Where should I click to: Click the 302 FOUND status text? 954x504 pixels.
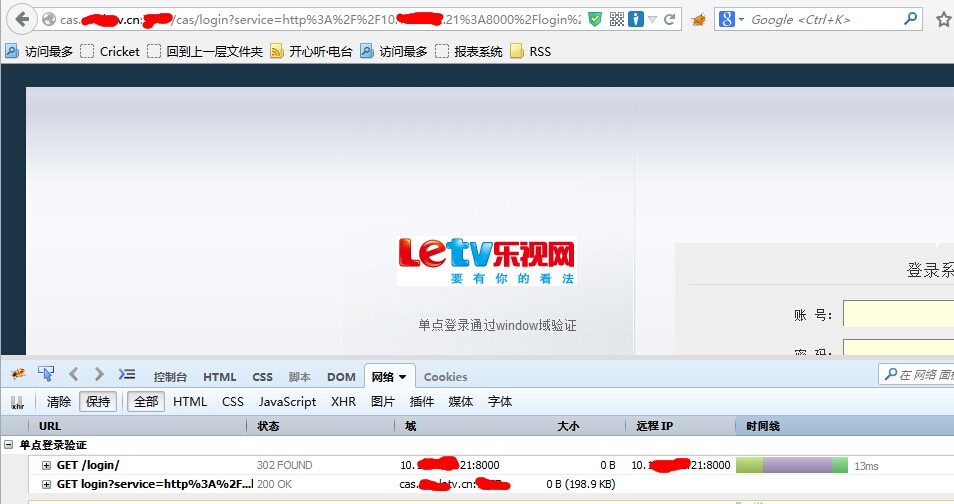pos(284,466)
